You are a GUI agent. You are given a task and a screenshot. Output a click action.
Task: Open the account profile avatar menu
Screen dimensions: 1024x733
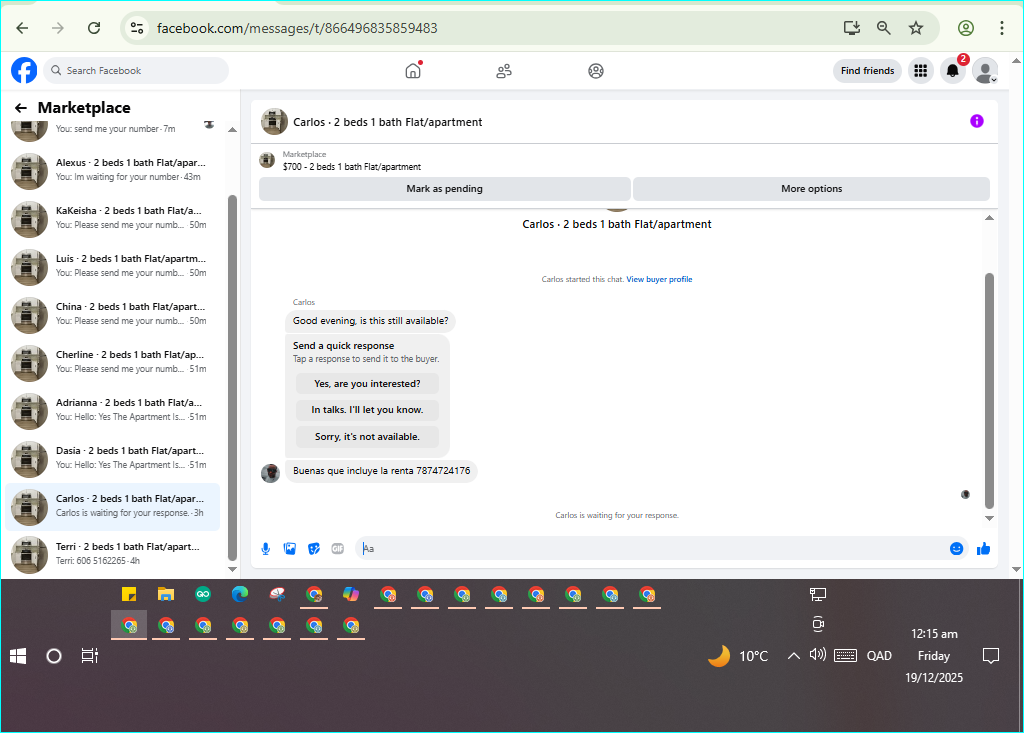point(985,71)
